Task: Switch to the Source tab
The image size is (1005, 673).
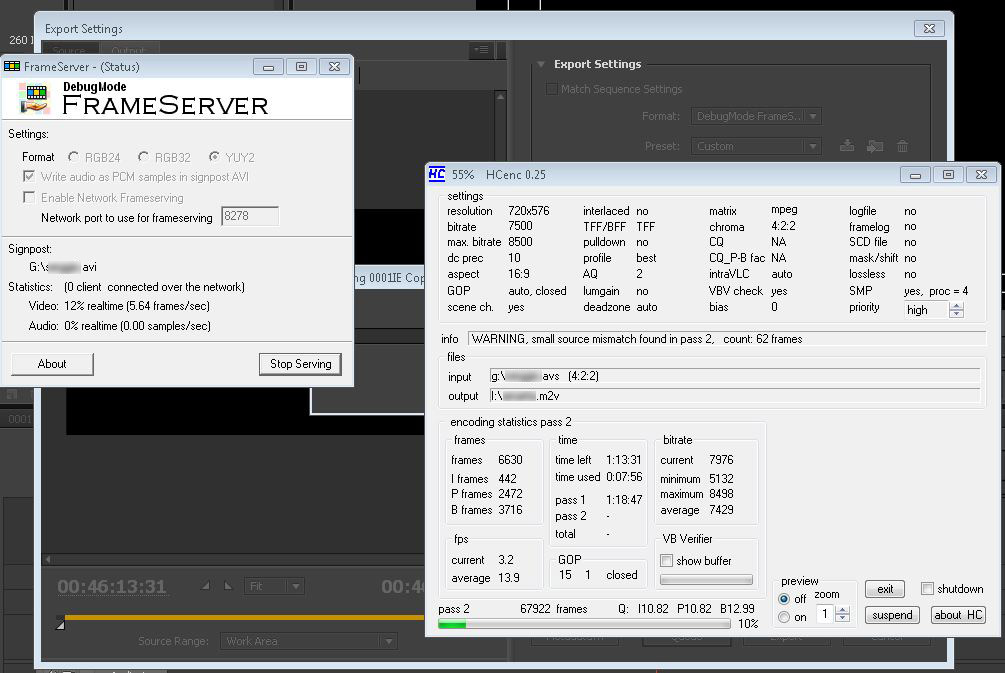Action: pos(69,51)
